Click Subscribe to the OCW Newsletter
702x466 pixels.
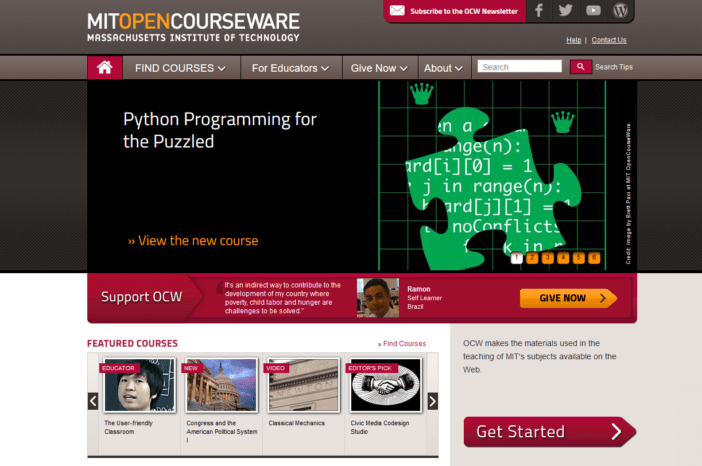(464, 11)
